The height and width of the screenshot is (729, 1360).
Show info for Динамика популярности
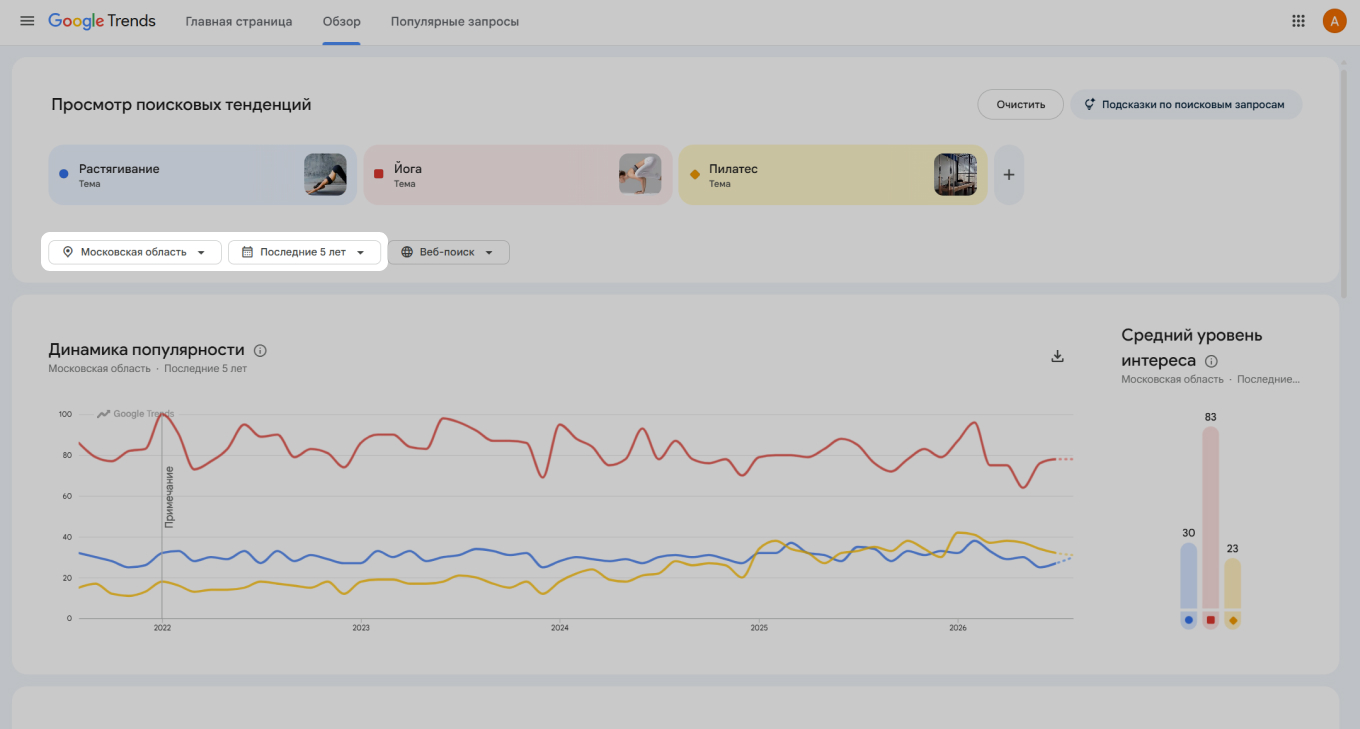[x=260, y=351]
